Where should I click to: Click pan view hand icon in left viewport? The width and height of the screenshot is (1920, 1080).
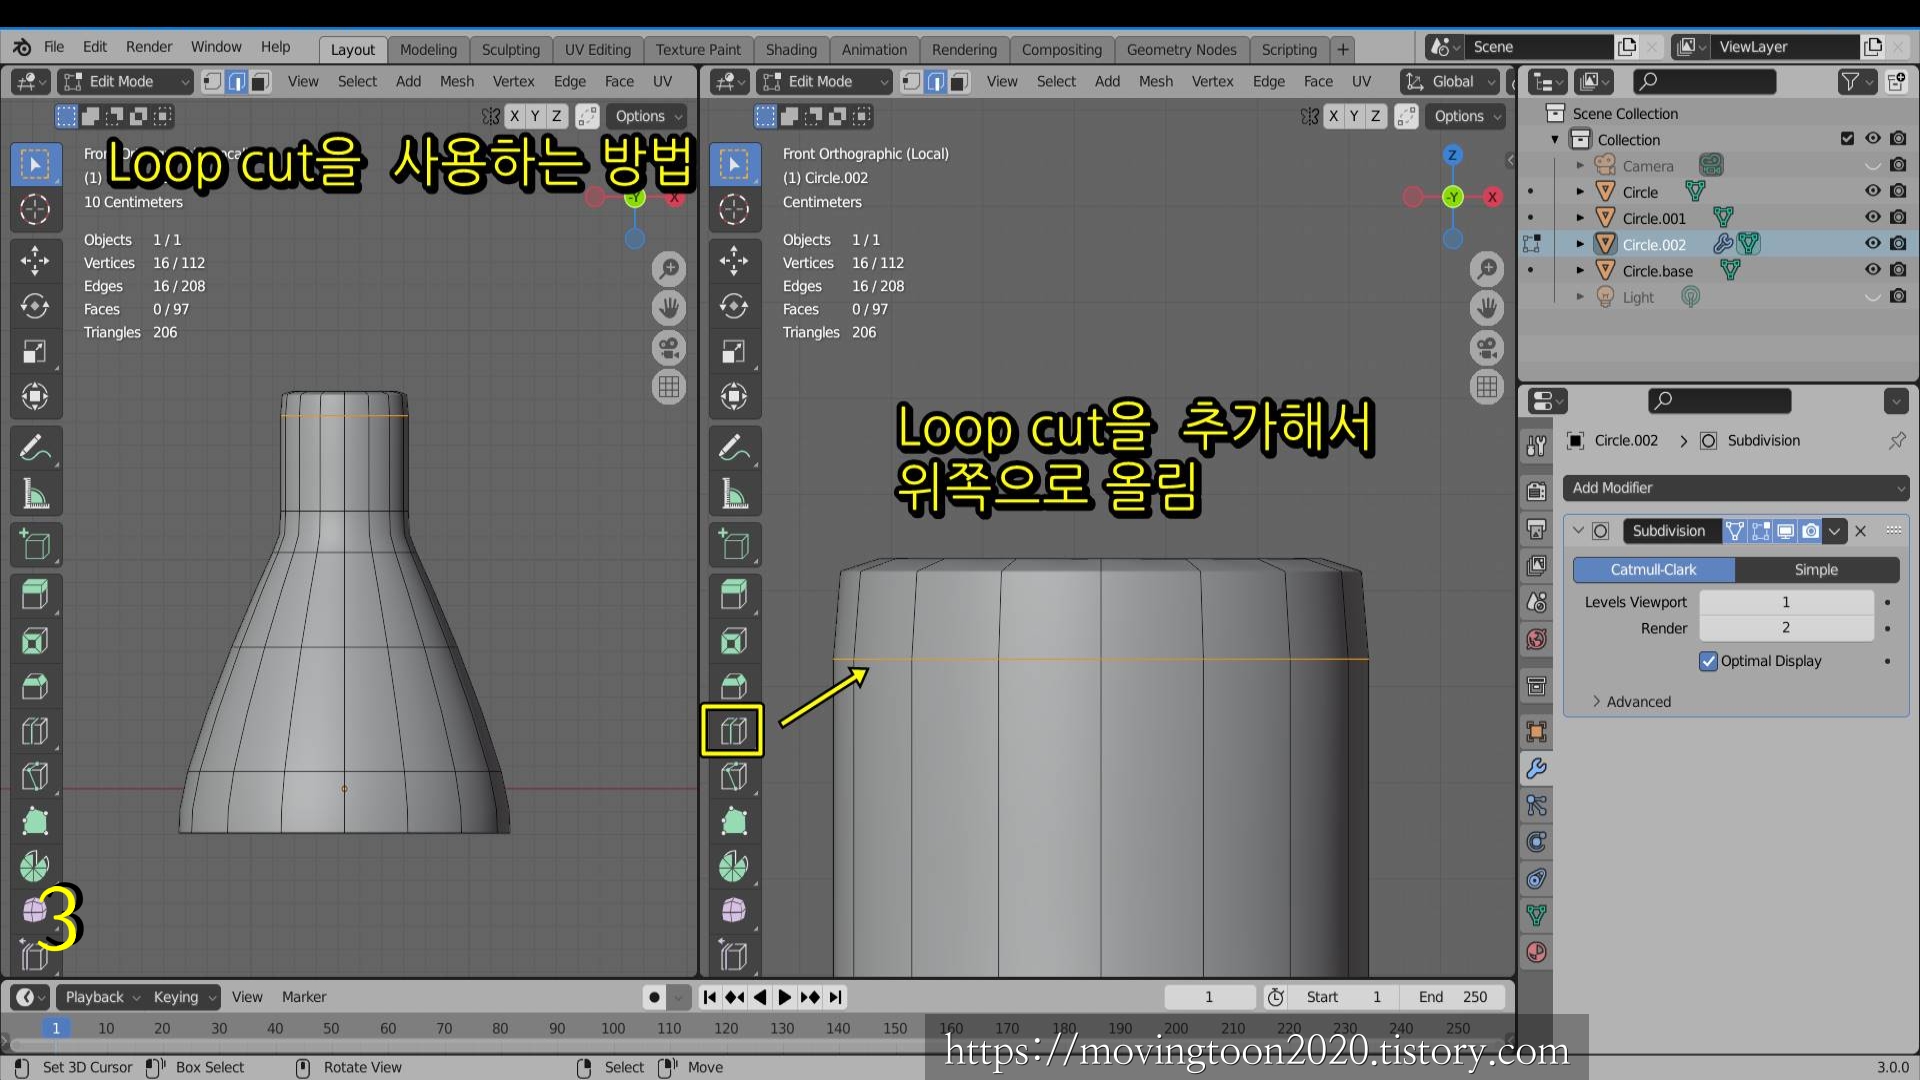(669, 308)
